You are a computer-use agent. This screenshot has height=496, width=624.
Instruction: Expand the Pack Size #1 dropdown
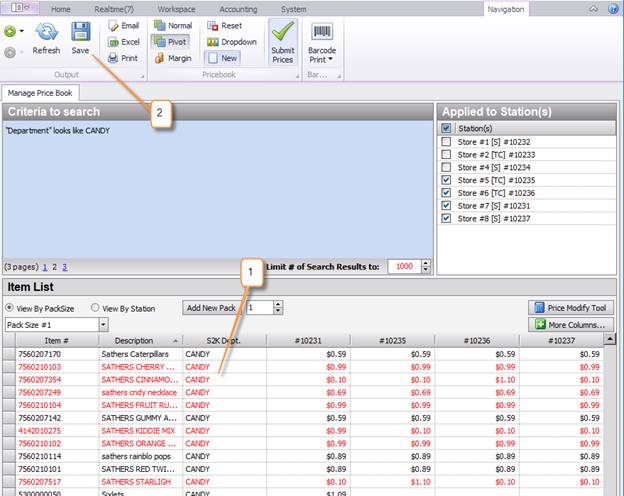click(102, 325)
